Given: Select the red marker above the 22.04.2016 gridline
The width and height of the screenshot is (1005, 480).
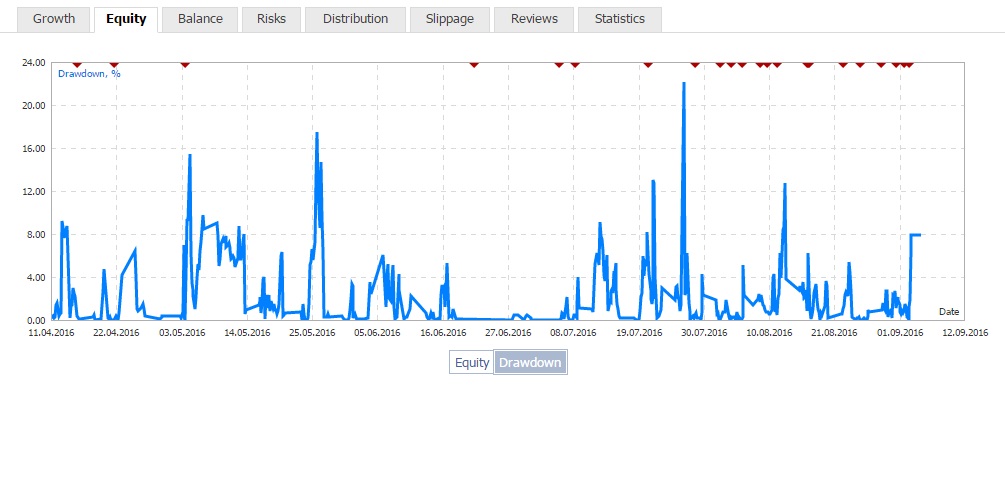Looking at the screenshot, I should pos(114,65).
